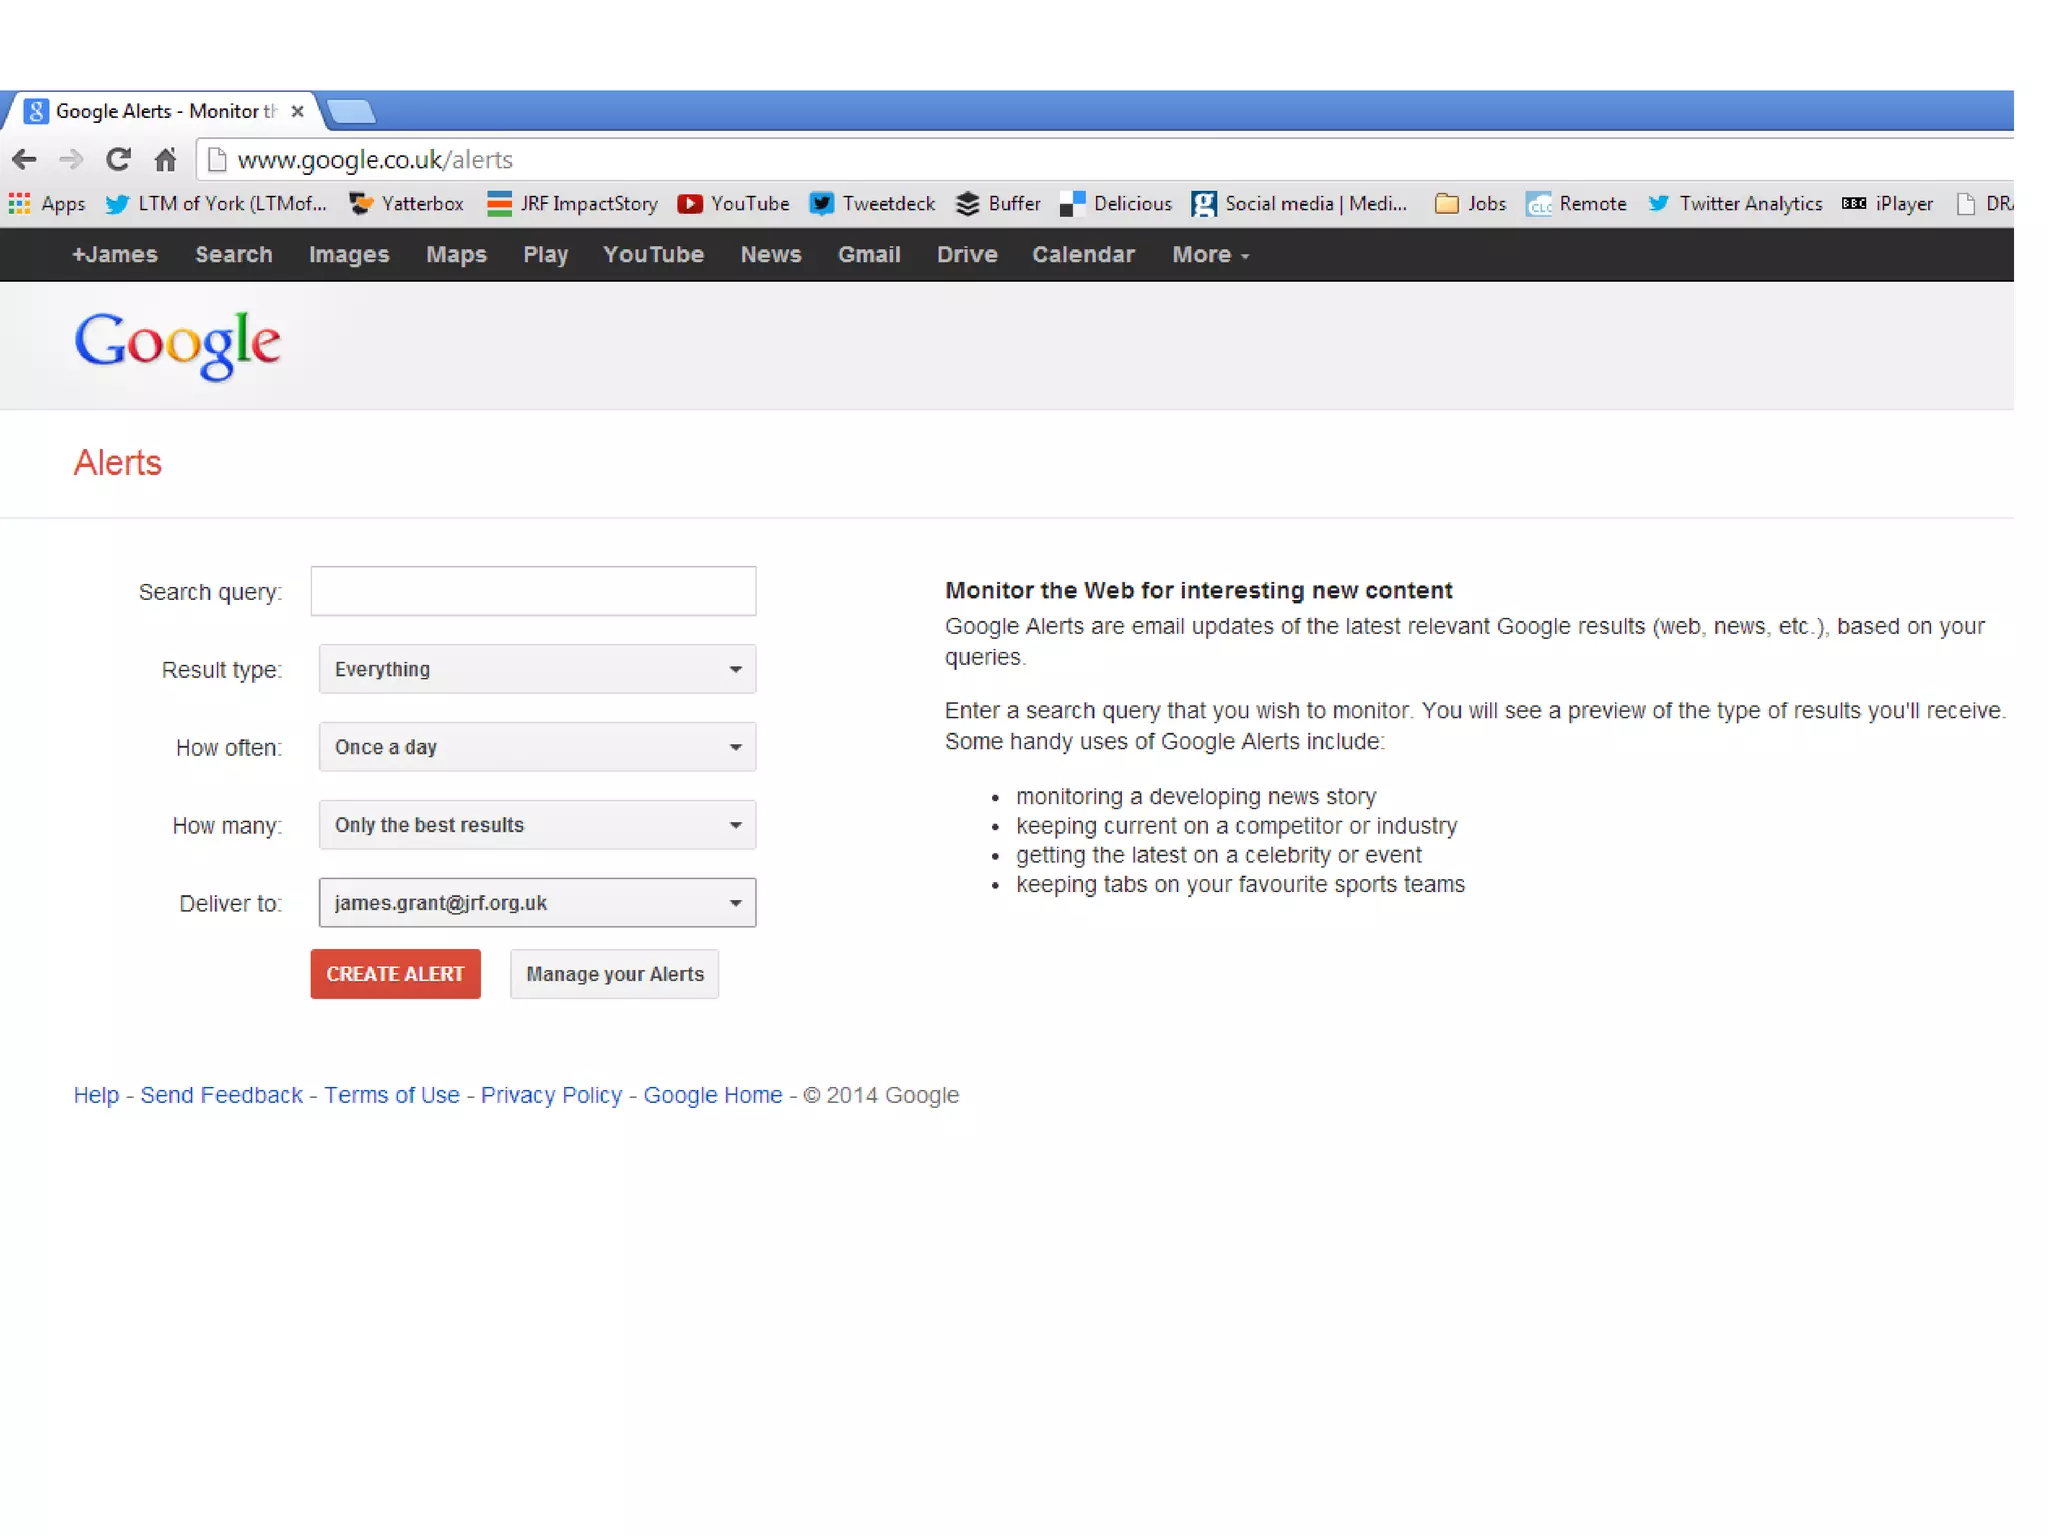Click the CREATE ALERT button
Image resolution: width=2048 pixels, height=1536 pixels.
click(395, 974)
